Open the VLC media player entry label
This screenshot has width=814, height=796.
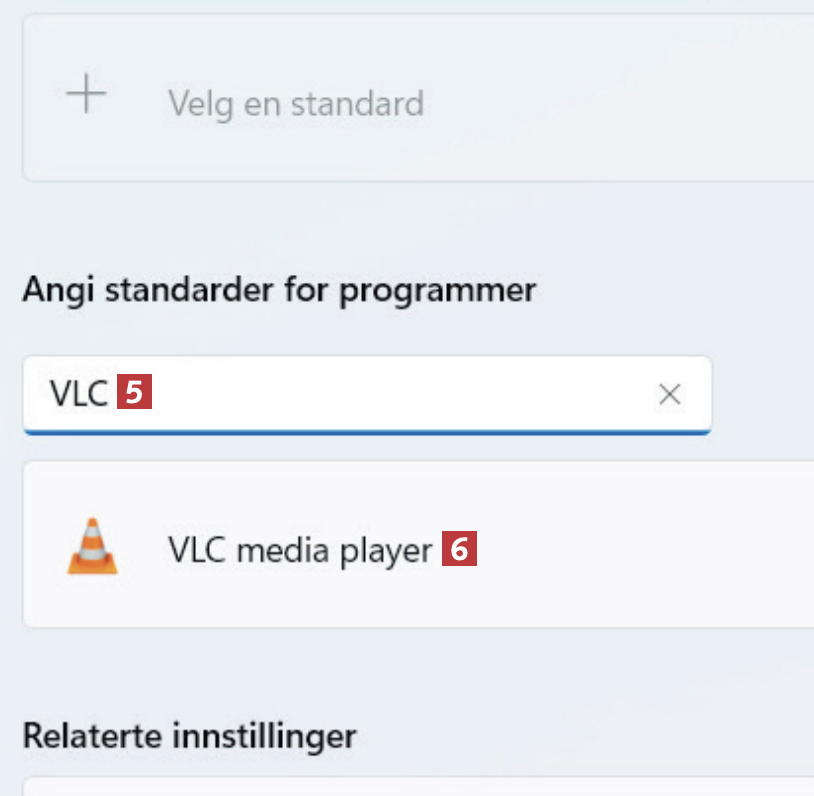(x=299, y=549)
